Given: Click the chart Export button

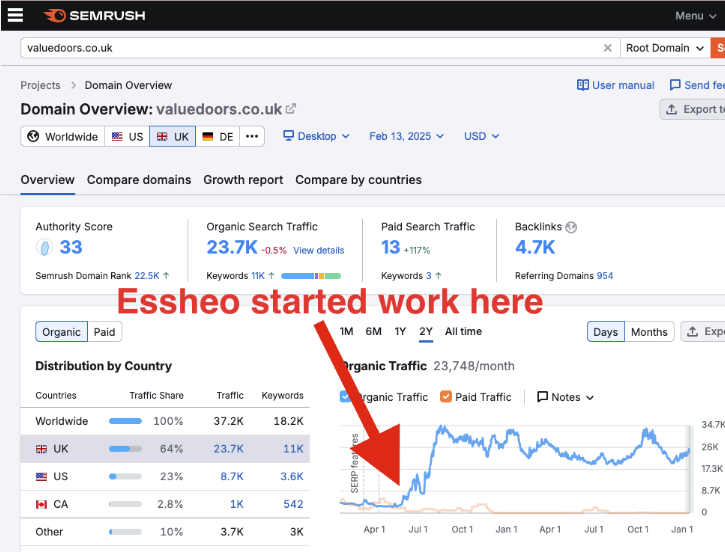Looking at the screenshot, I should [704, 332].
